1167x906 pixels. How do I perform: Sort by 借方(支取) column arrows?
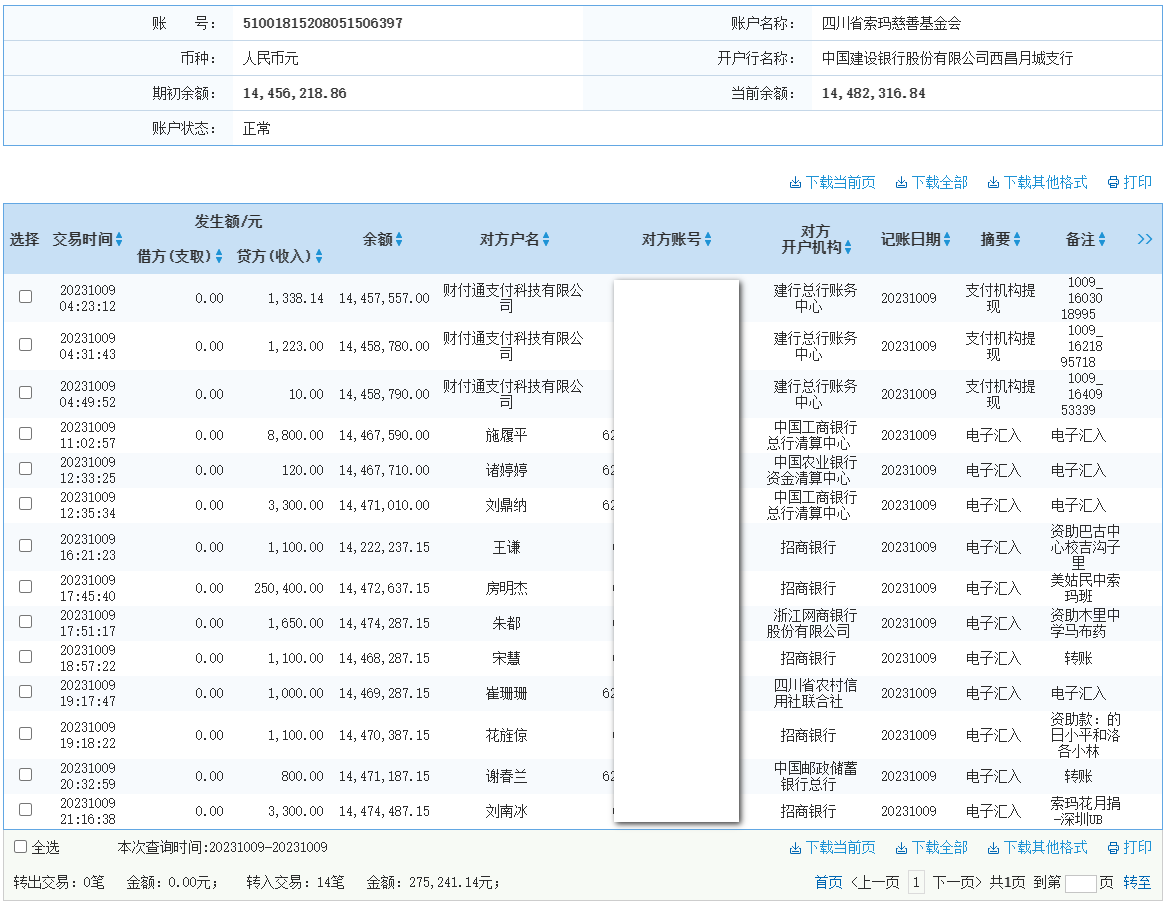point(219,256)
